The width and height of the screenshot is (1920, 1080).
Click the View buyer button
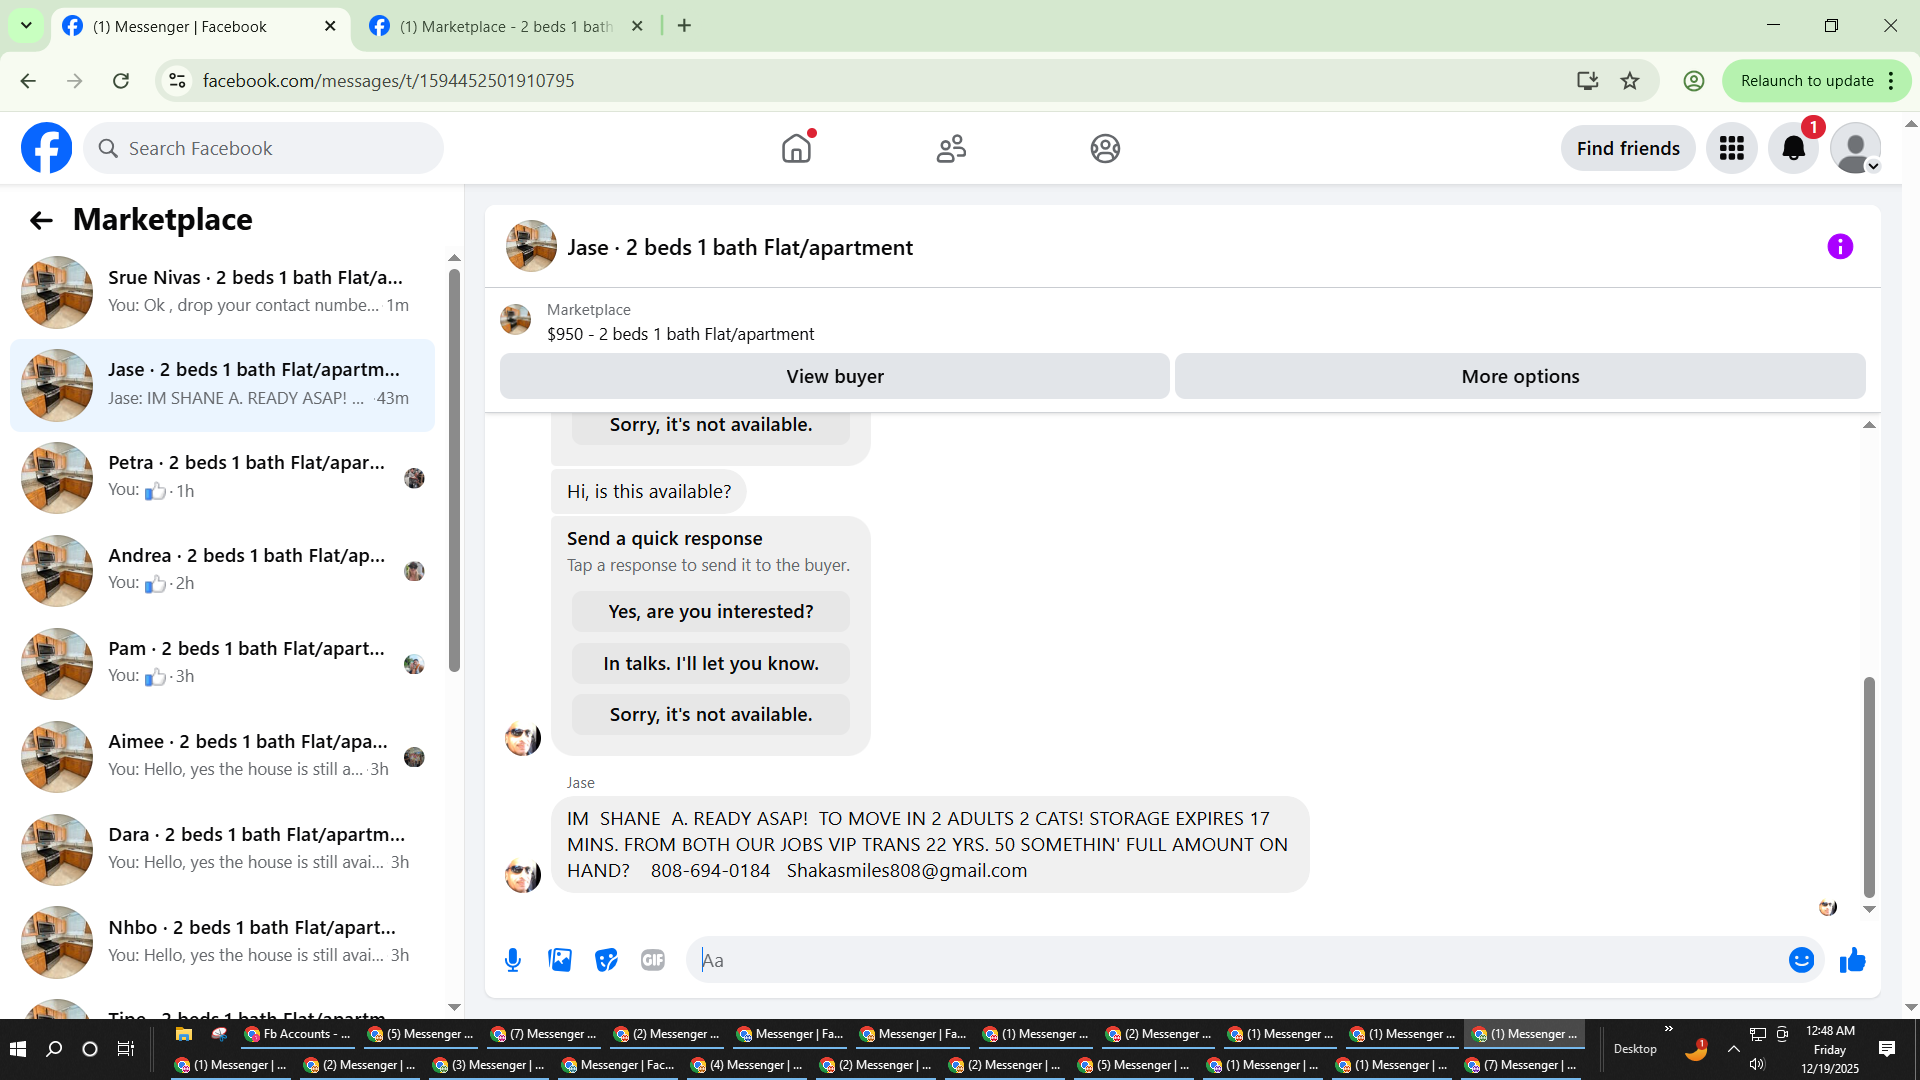pos(834,377)
